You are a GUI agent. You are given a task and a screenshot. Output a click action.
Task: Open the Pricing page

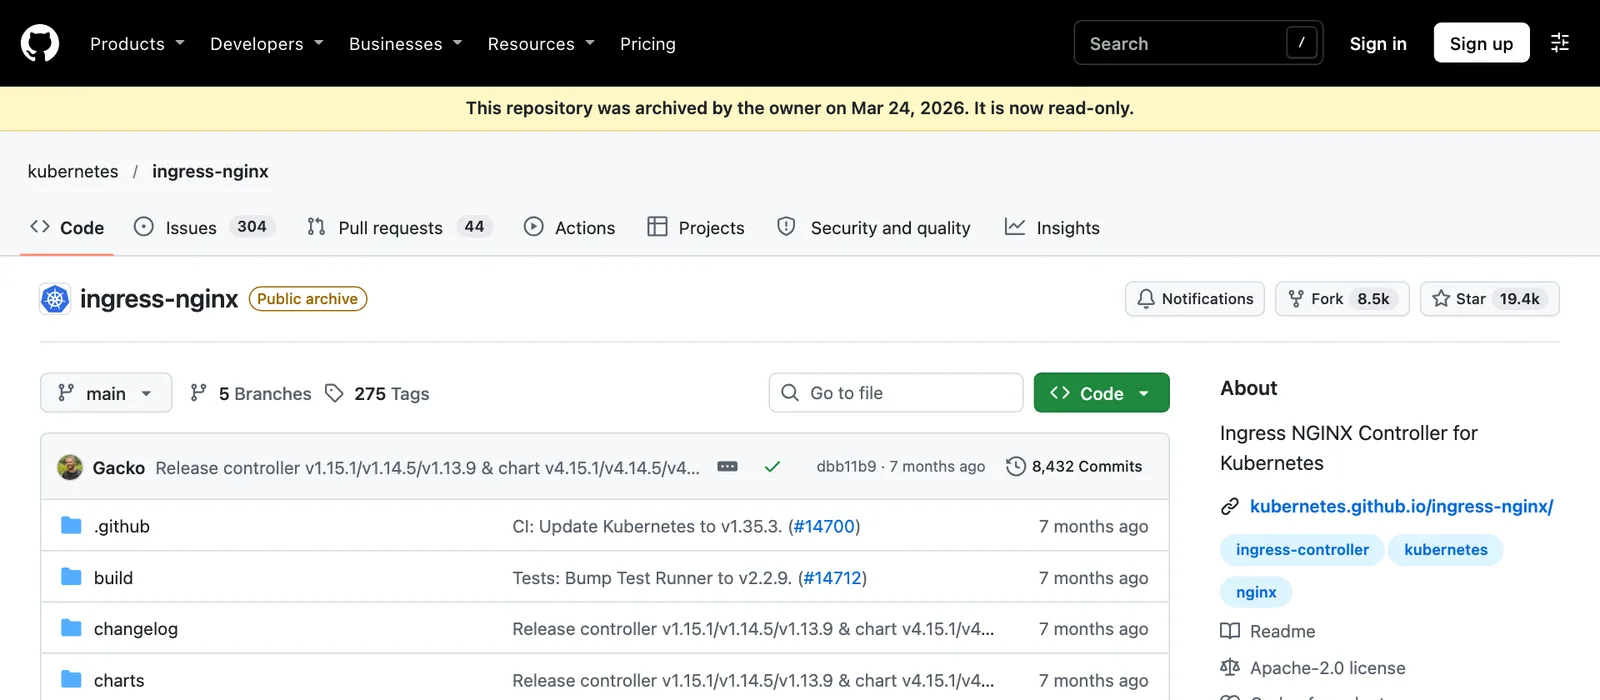[x=648, y=43]
